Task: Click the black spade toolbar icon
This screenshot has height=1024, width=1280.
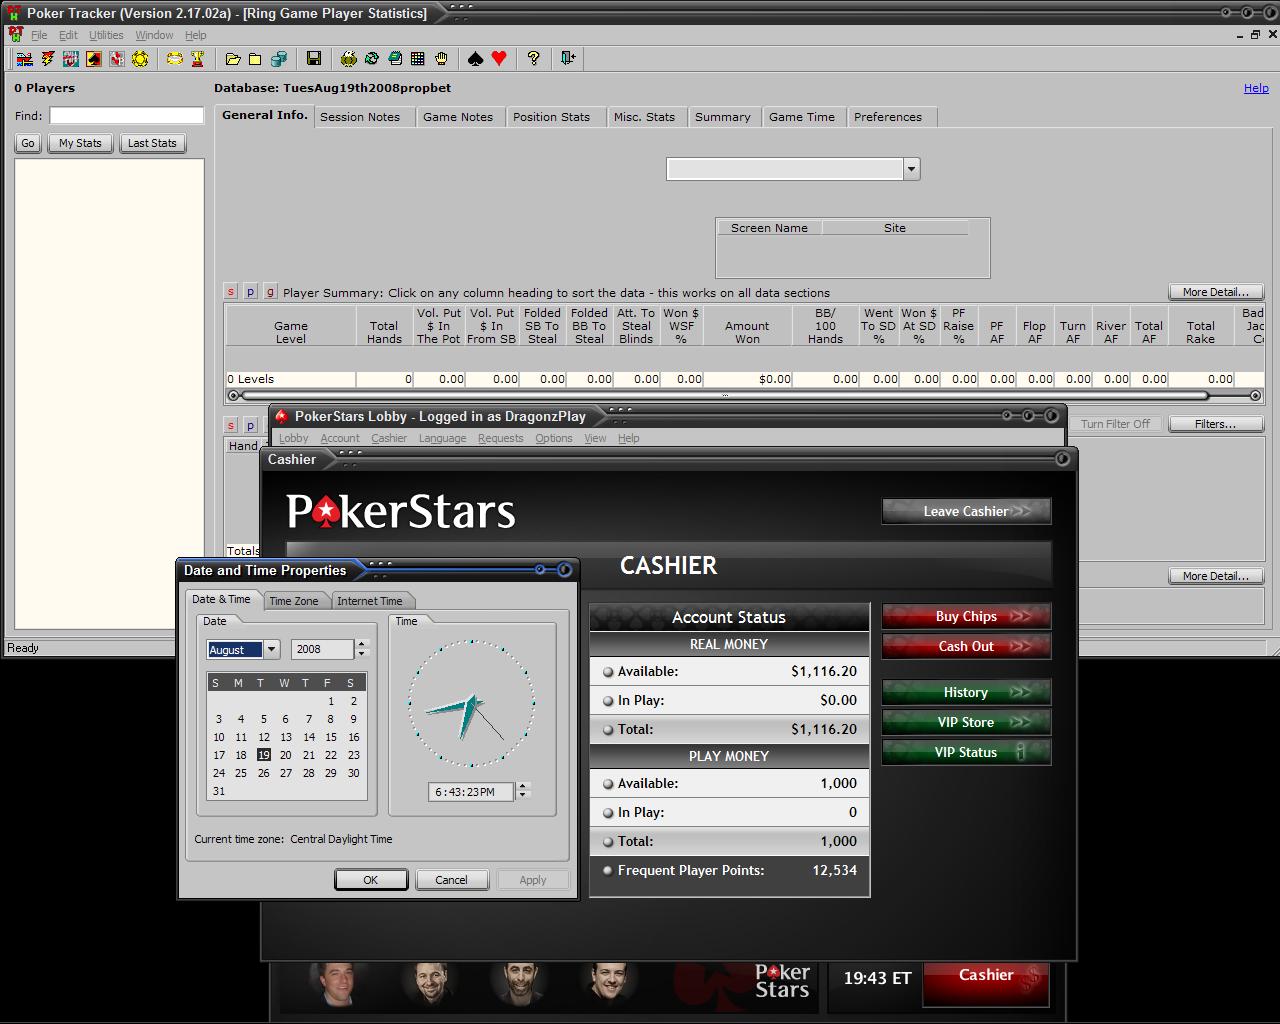Action: coord(476,59)
